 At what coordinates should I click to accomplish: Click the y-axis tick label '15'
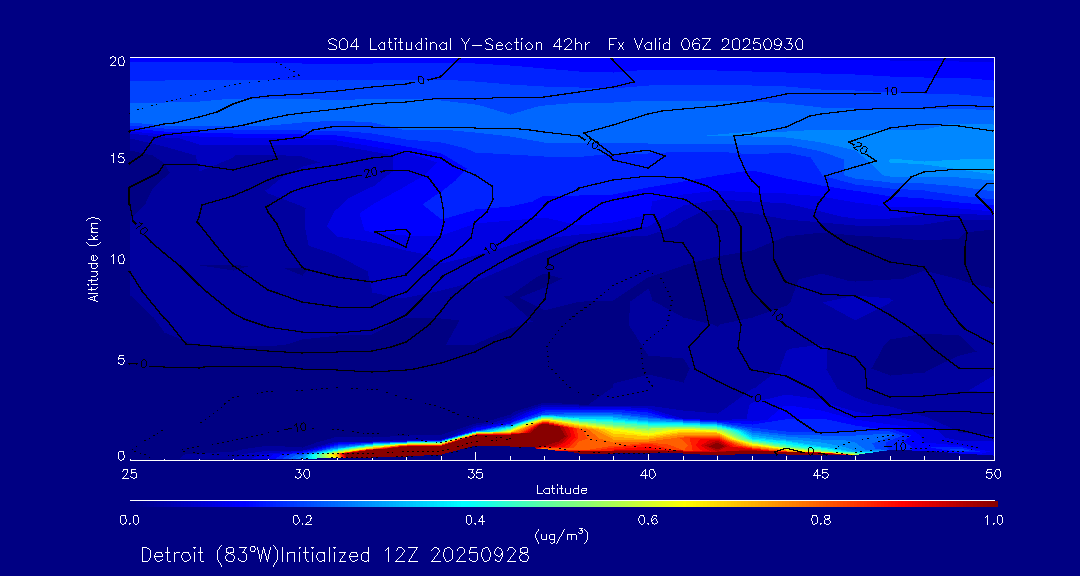click(116, 159)
